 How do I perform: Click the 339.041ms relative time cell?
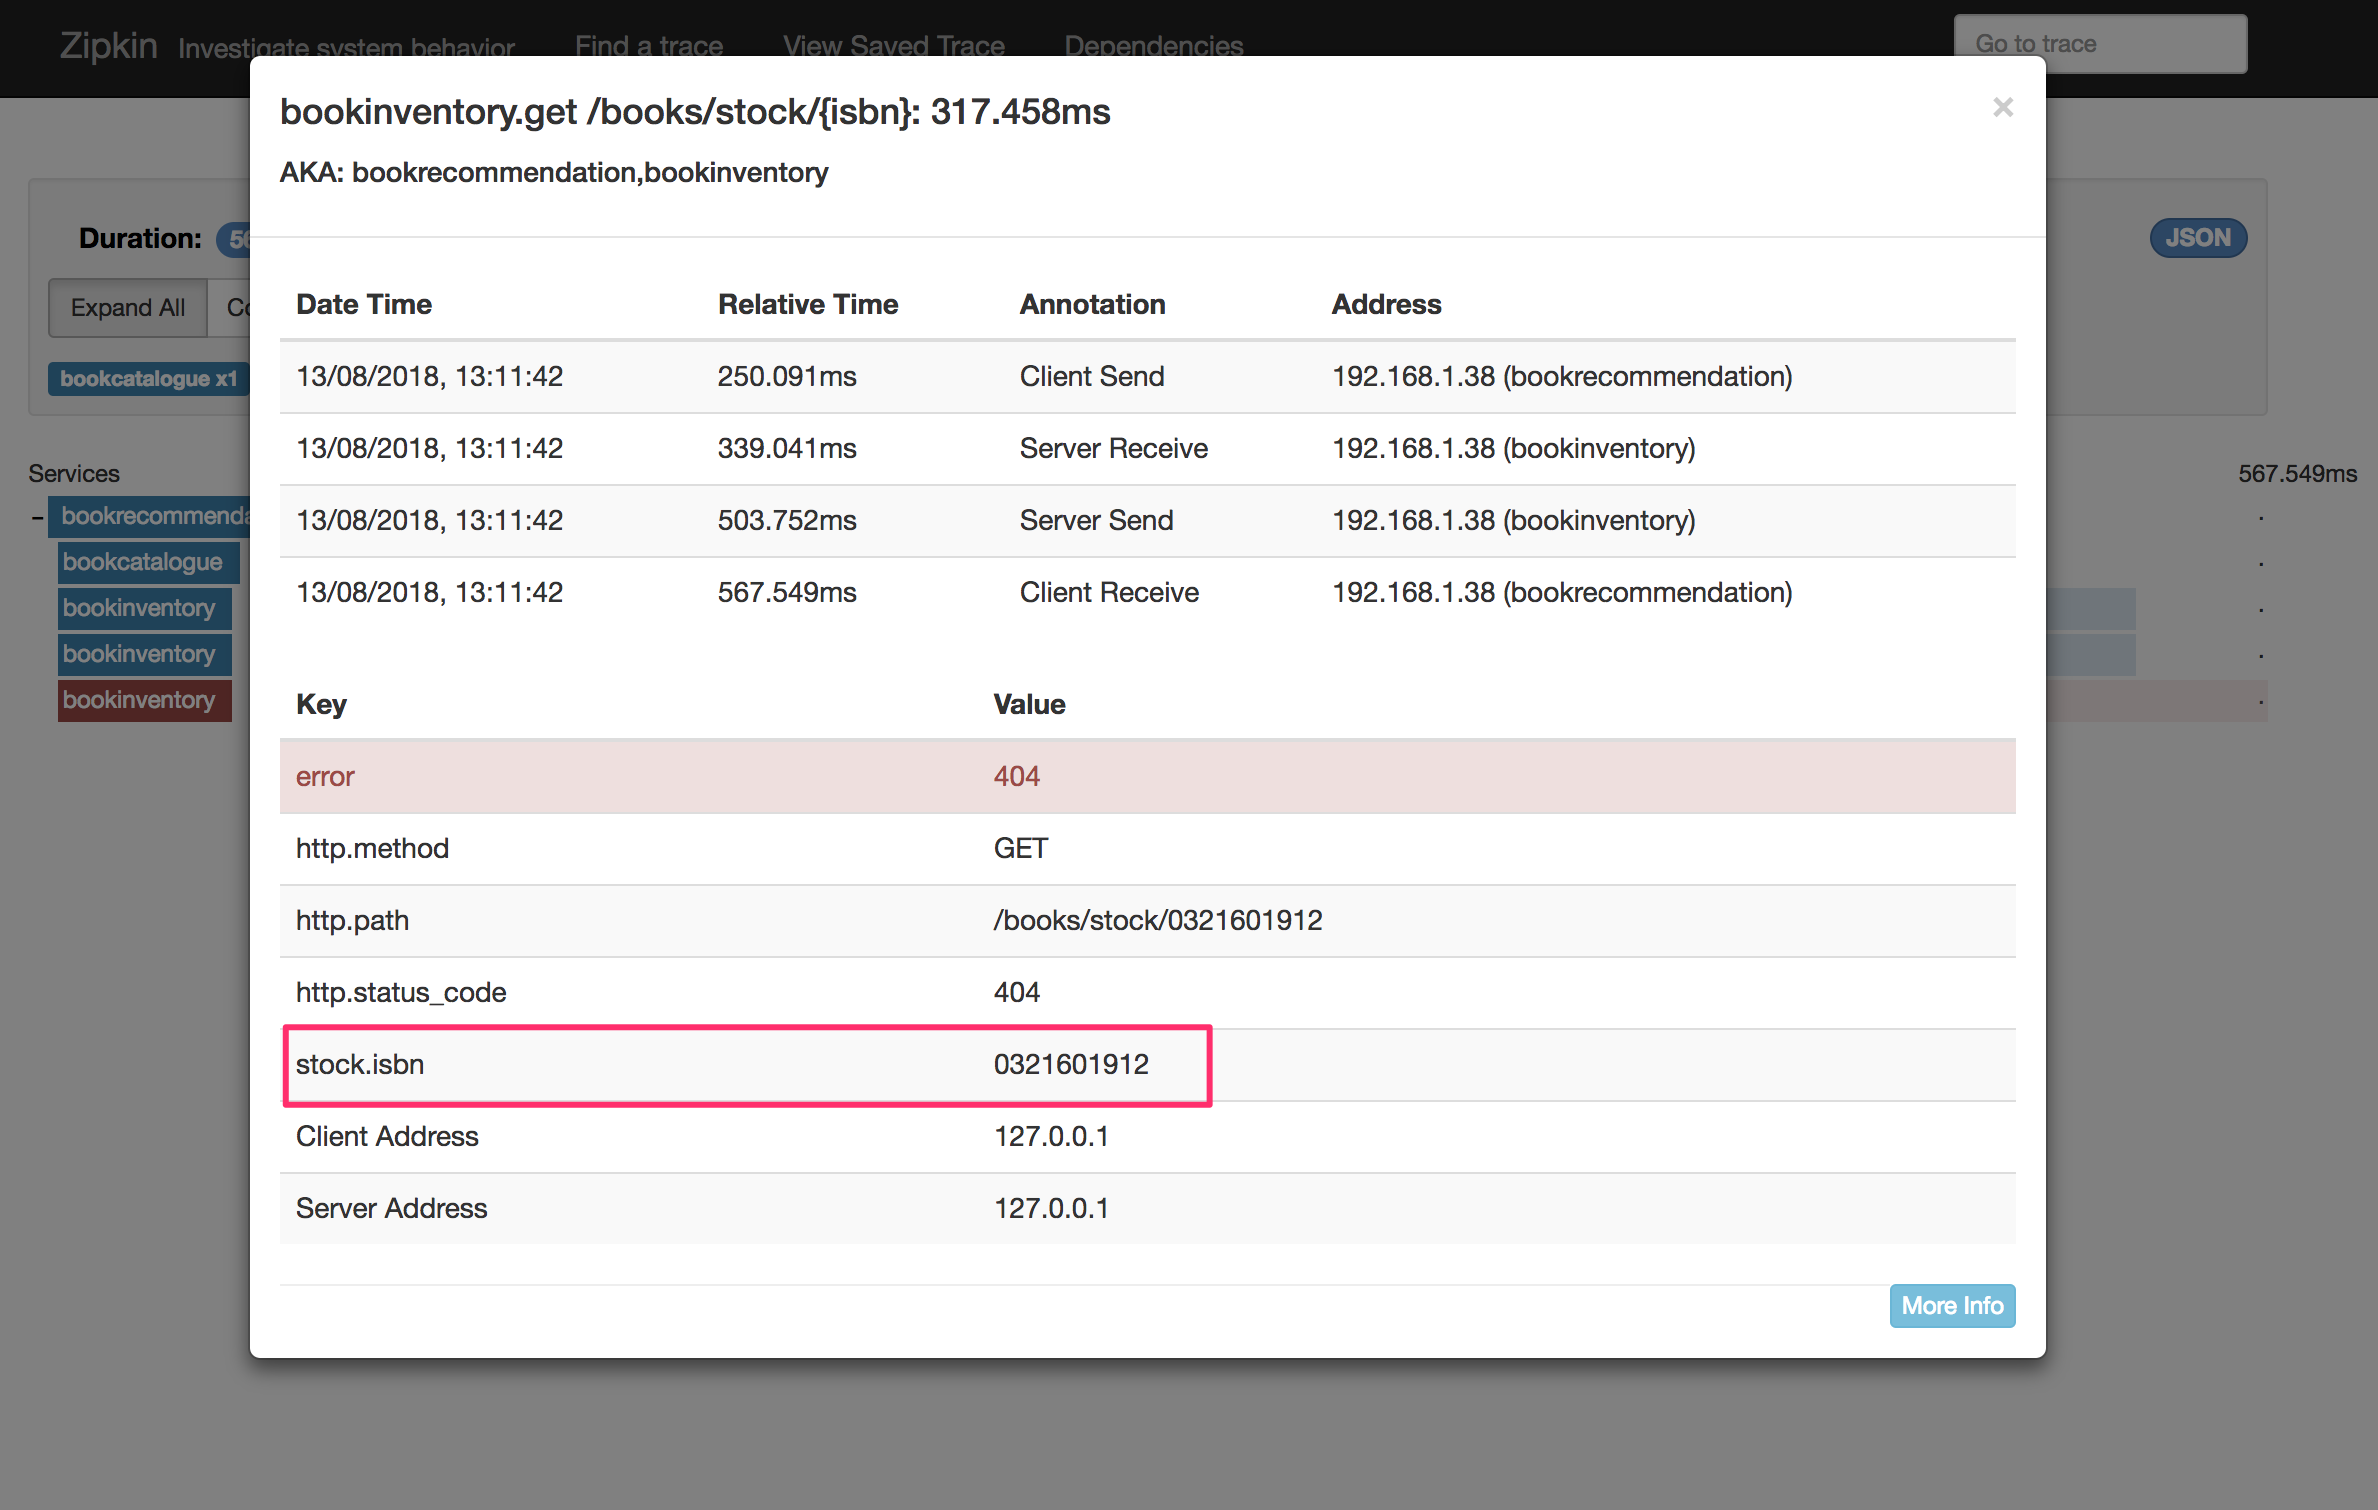[x=787, y=449]
